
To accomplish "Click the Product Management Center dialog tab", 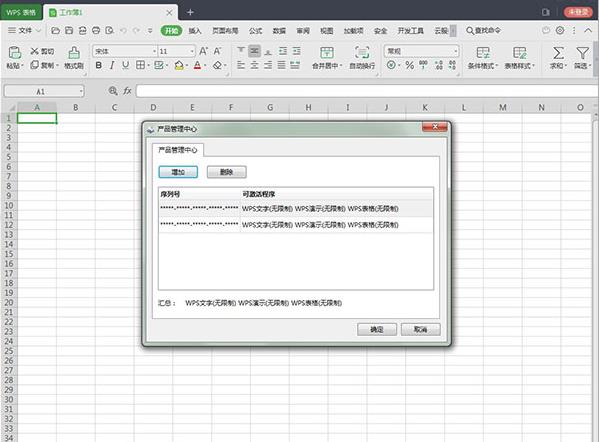I will coord(178,150).
